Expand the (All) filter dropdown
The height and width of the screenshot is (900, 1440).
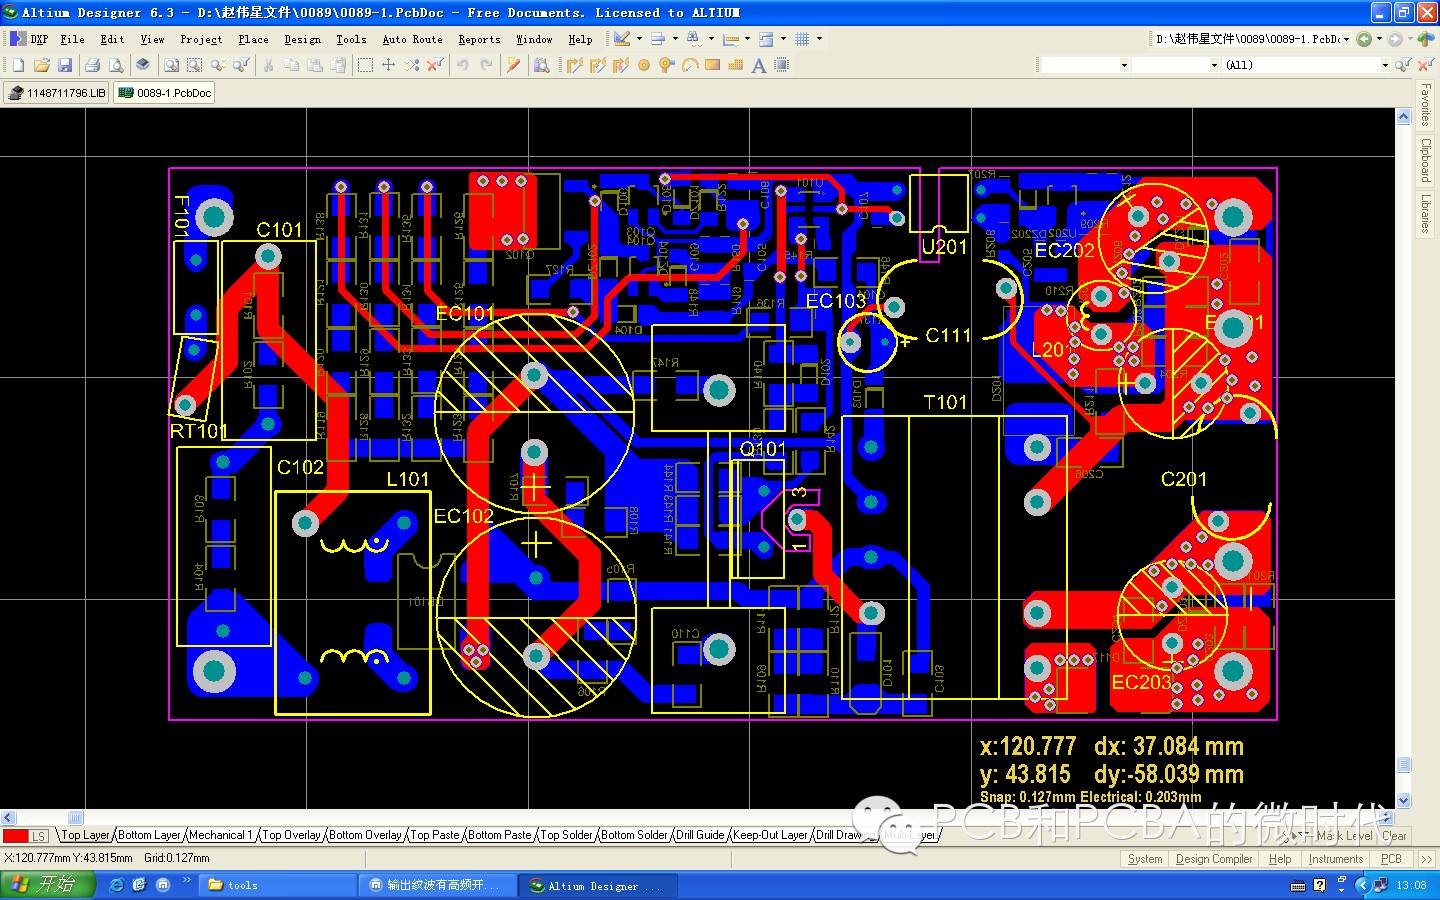click(1384, 65)
